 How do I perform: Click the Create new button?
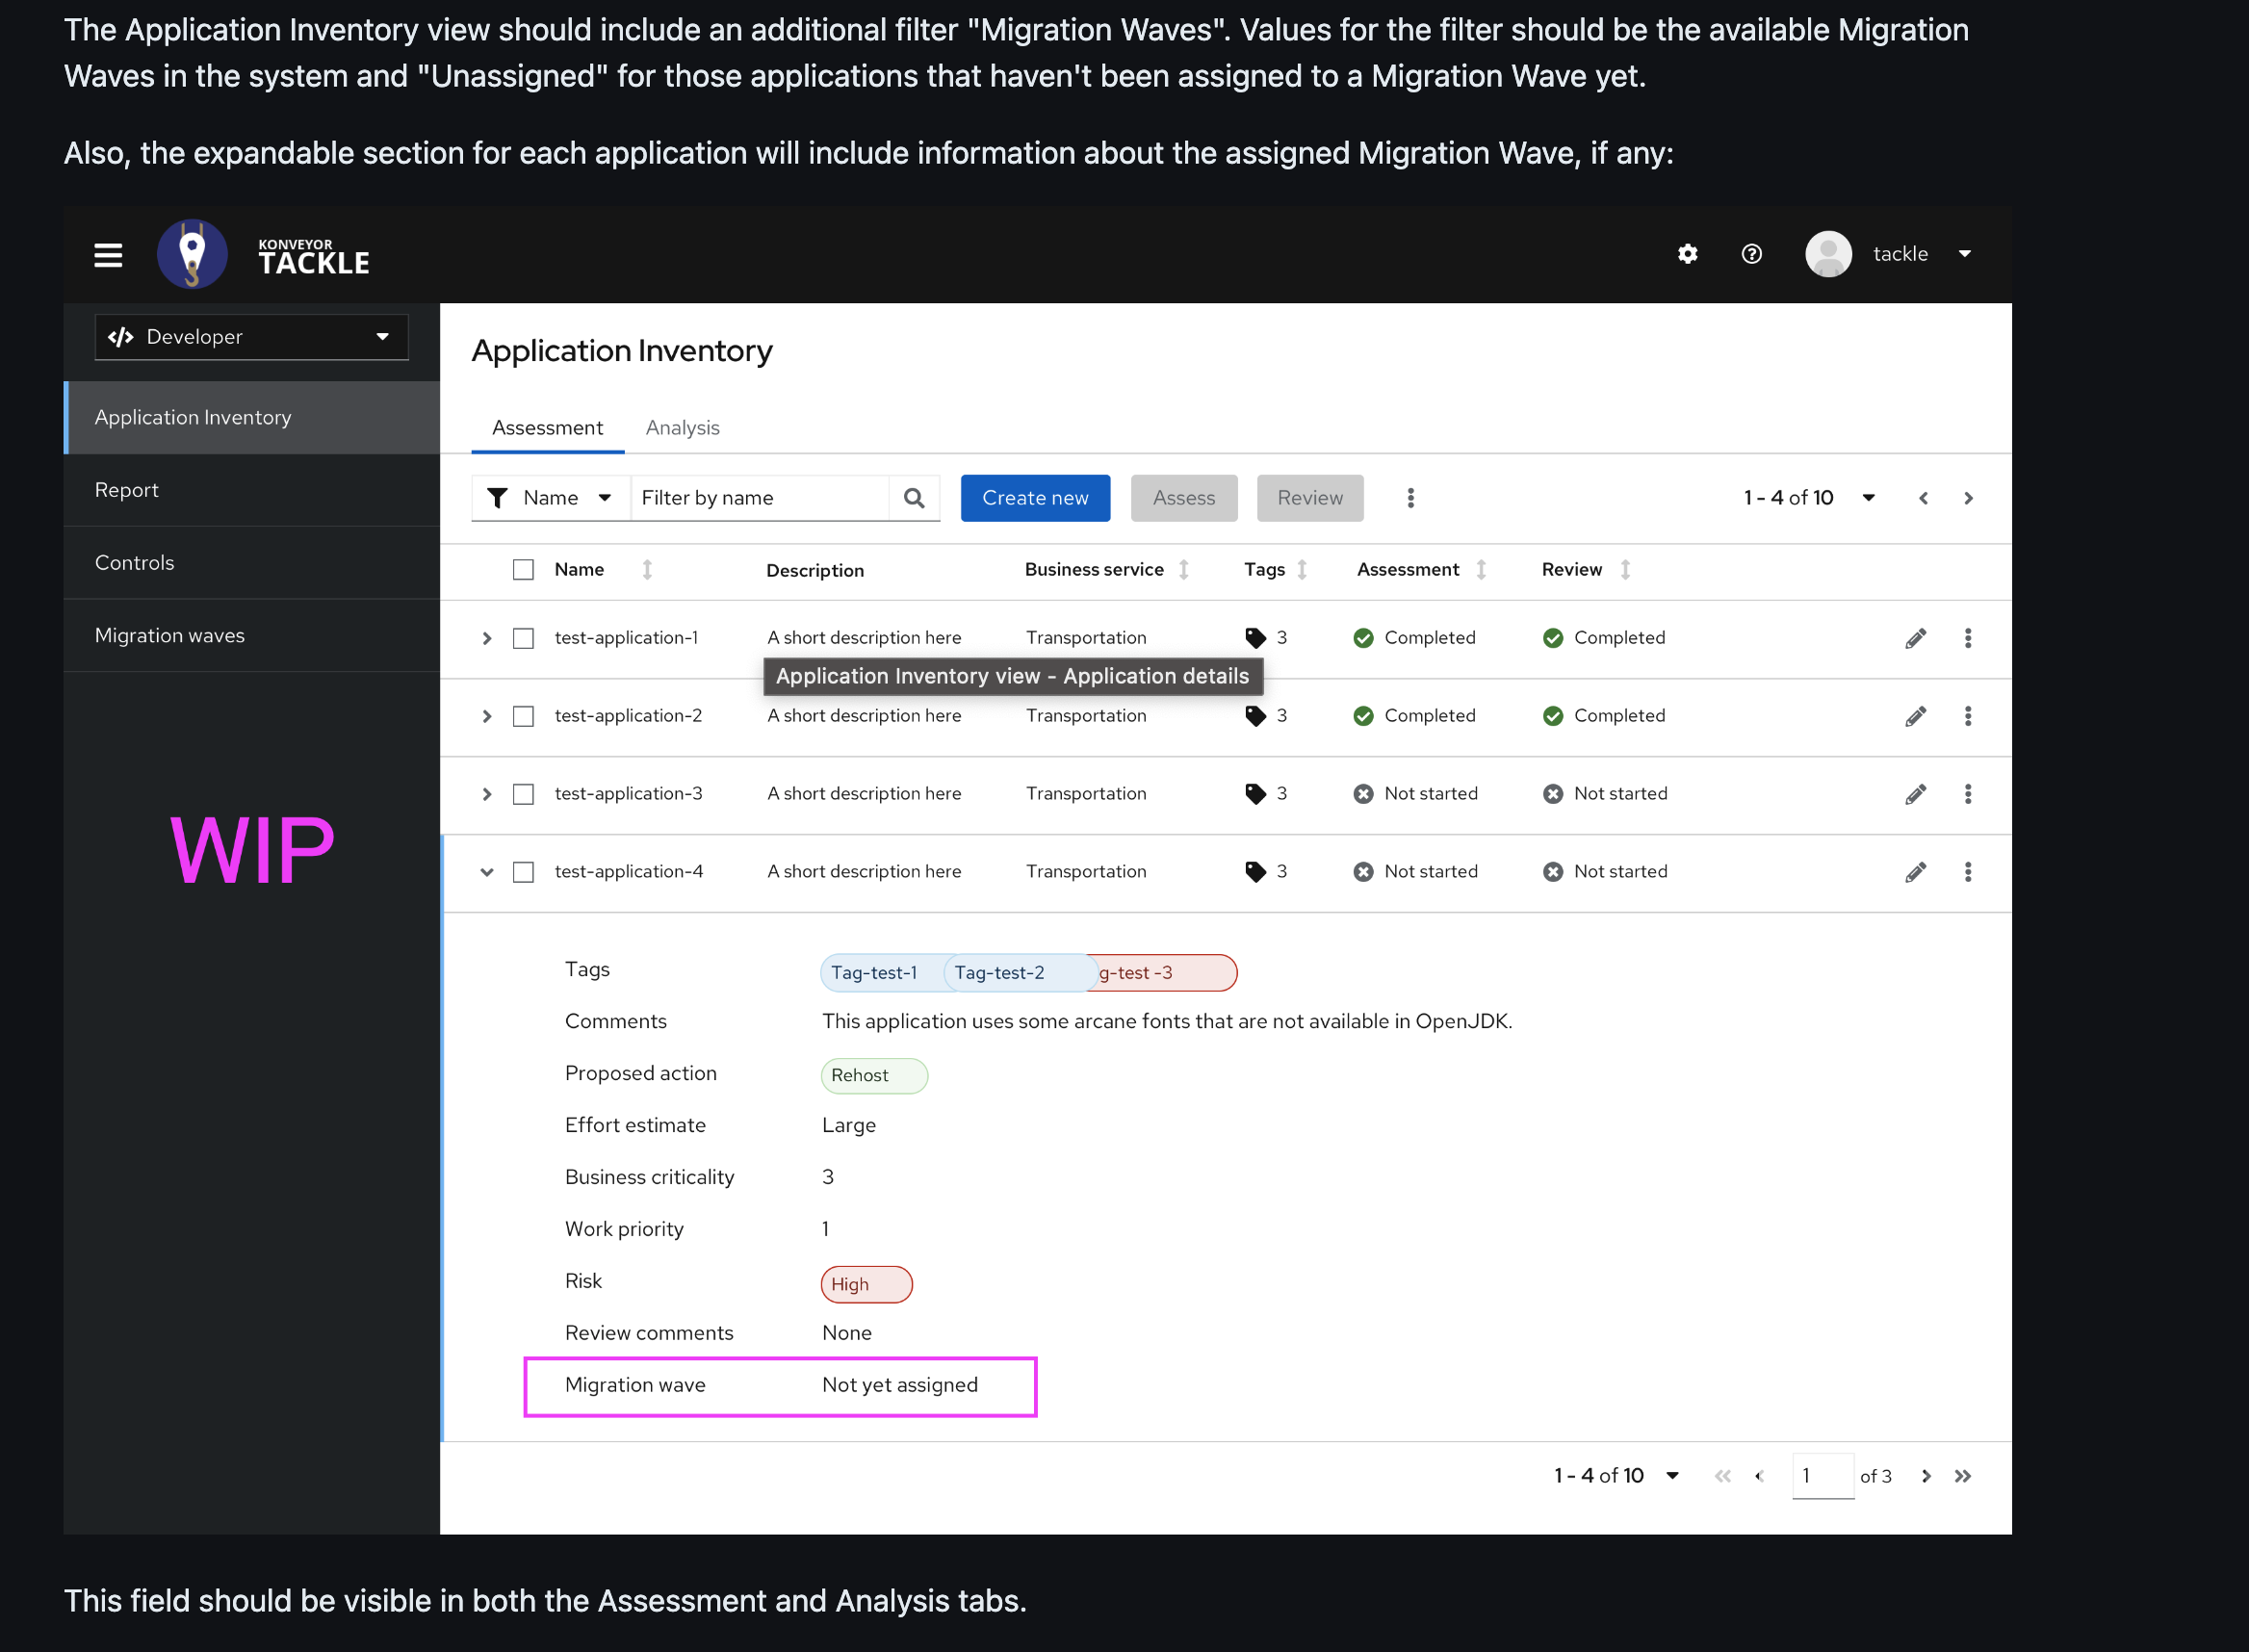(1035, 497)
